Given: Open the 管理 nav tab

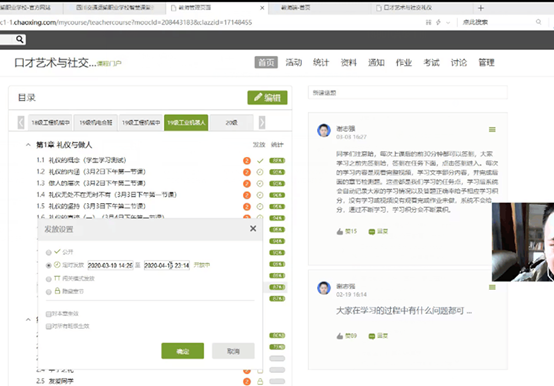Looking at the screenshot, I should [486, 63].
